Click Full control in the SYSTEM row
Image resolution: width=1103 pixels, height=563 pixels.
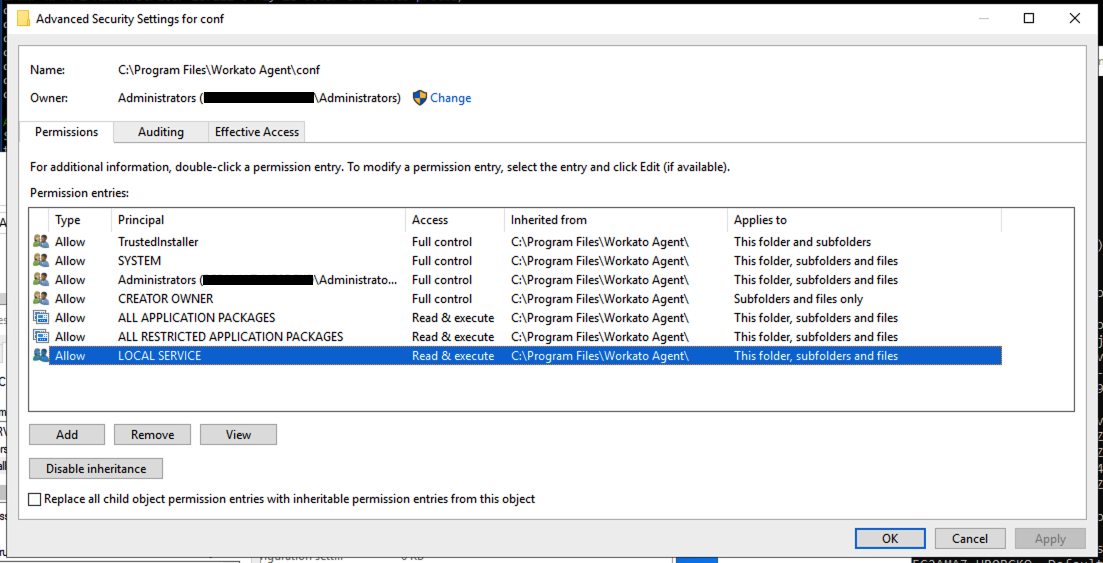coord(442,260)
